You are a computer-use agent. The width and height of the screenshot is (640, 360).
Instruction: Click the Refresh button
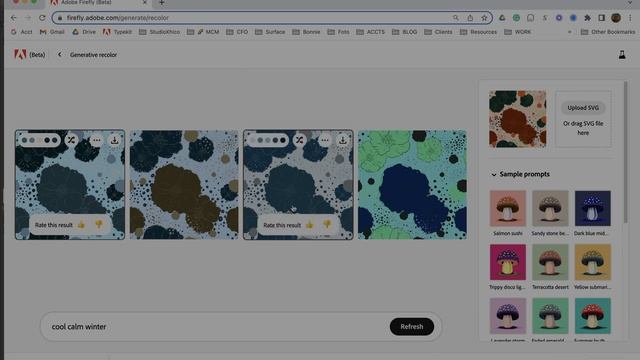pos(411,327)
